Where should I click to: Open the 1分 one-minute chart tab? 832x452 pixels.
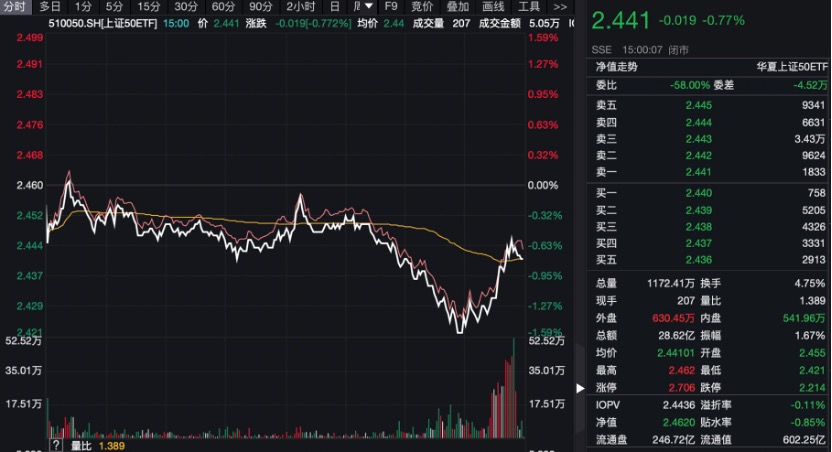[83, 7]
